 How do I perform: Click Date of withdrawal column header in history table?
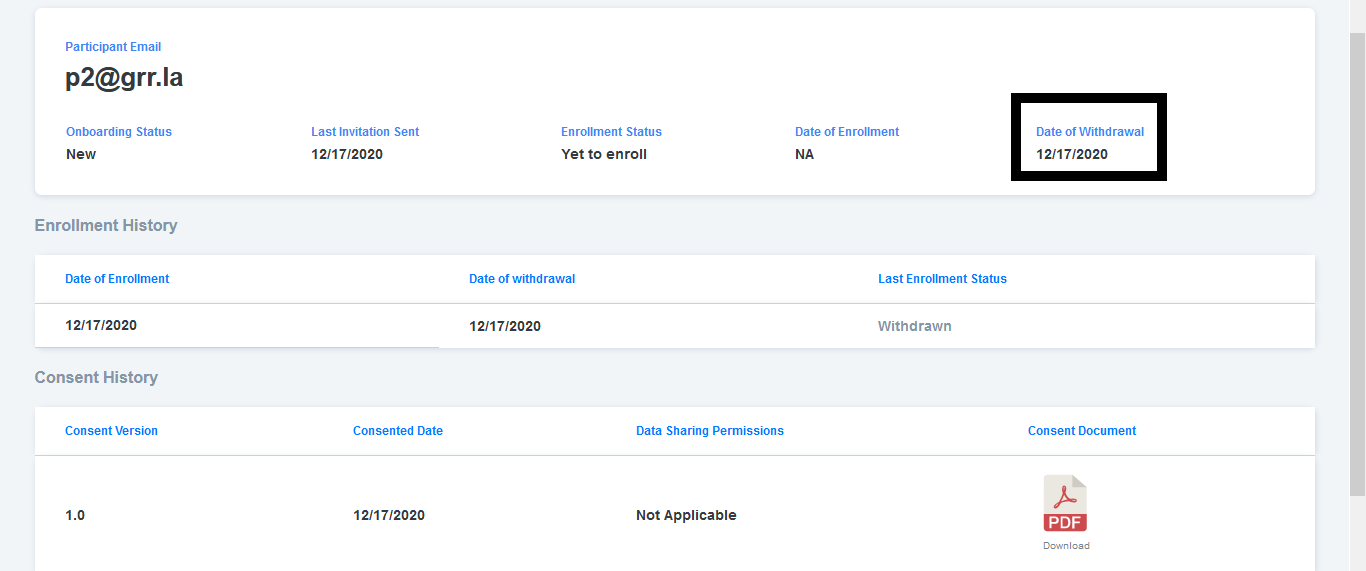click(x=522, y=279)
